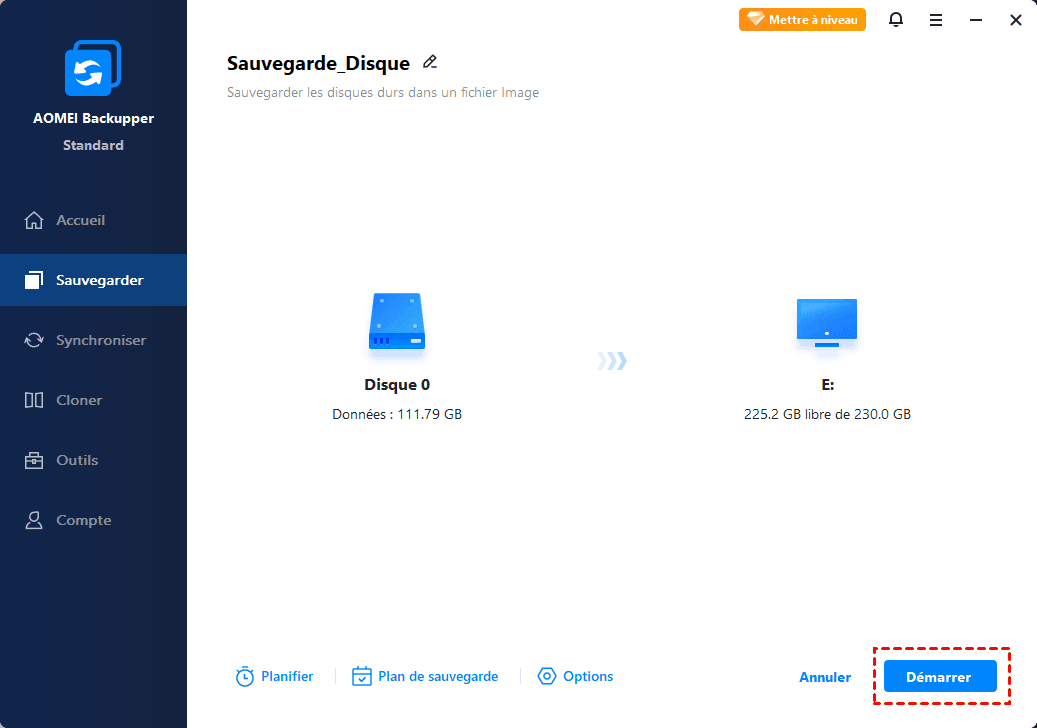Viewport: 1037px width, 728px height.
Task: Start backup with Démarrer button
Action: pos(940,676)
